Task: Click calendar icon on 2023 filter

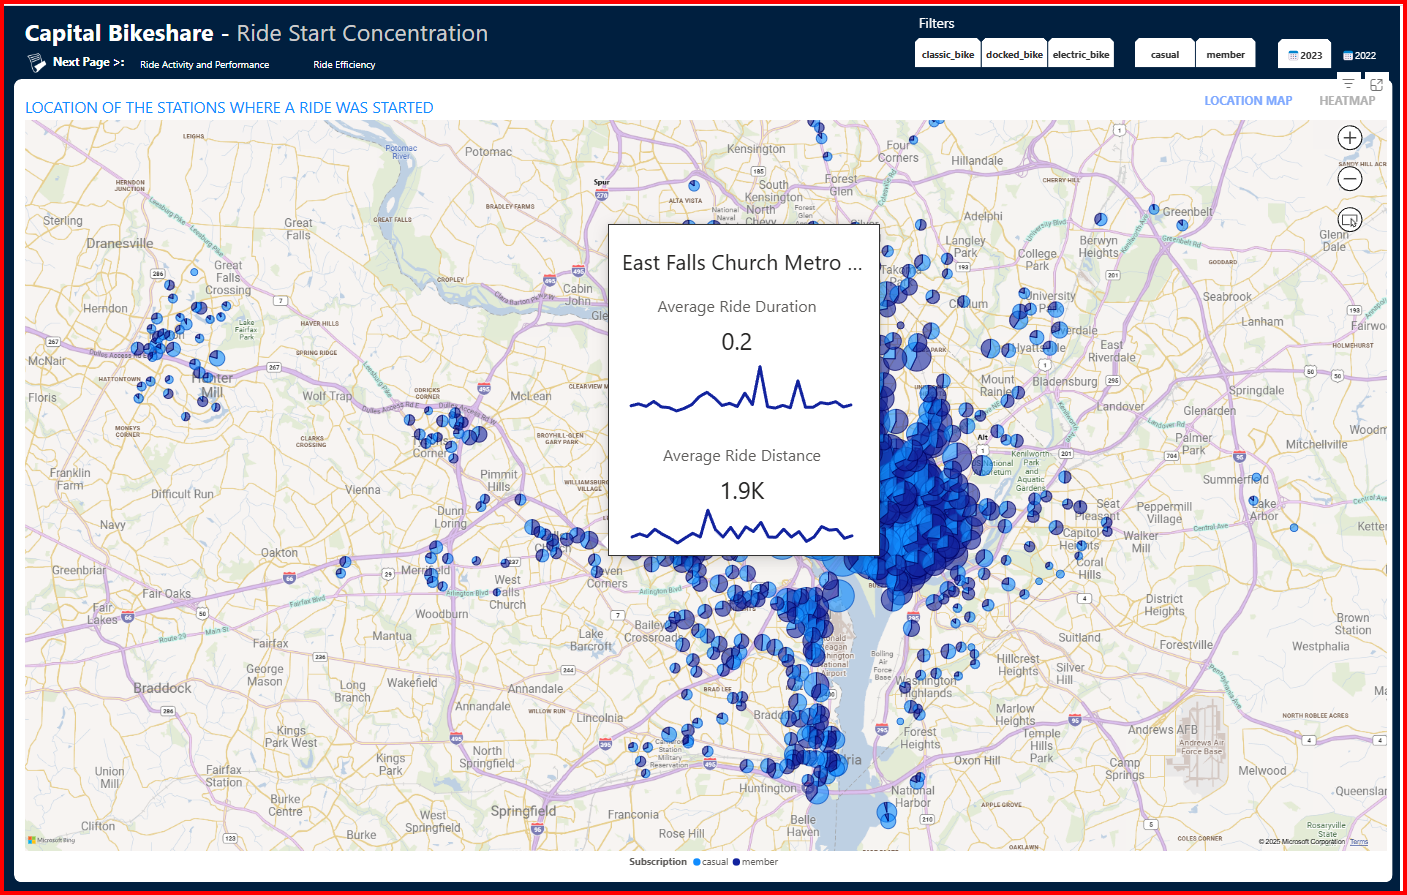Action: pyautogui.click(x=1293, y=56)
